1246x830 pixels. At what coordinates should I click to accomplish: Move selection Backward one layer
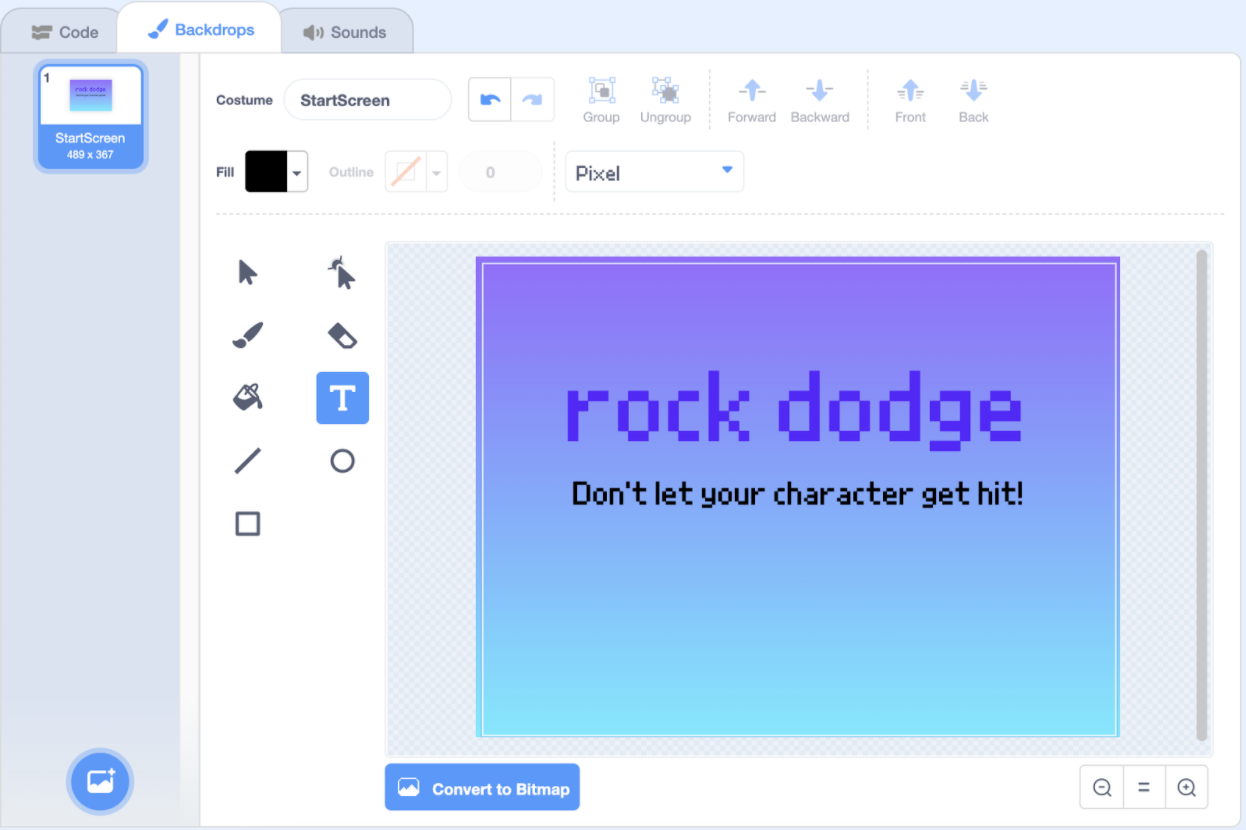click(820, 100)
